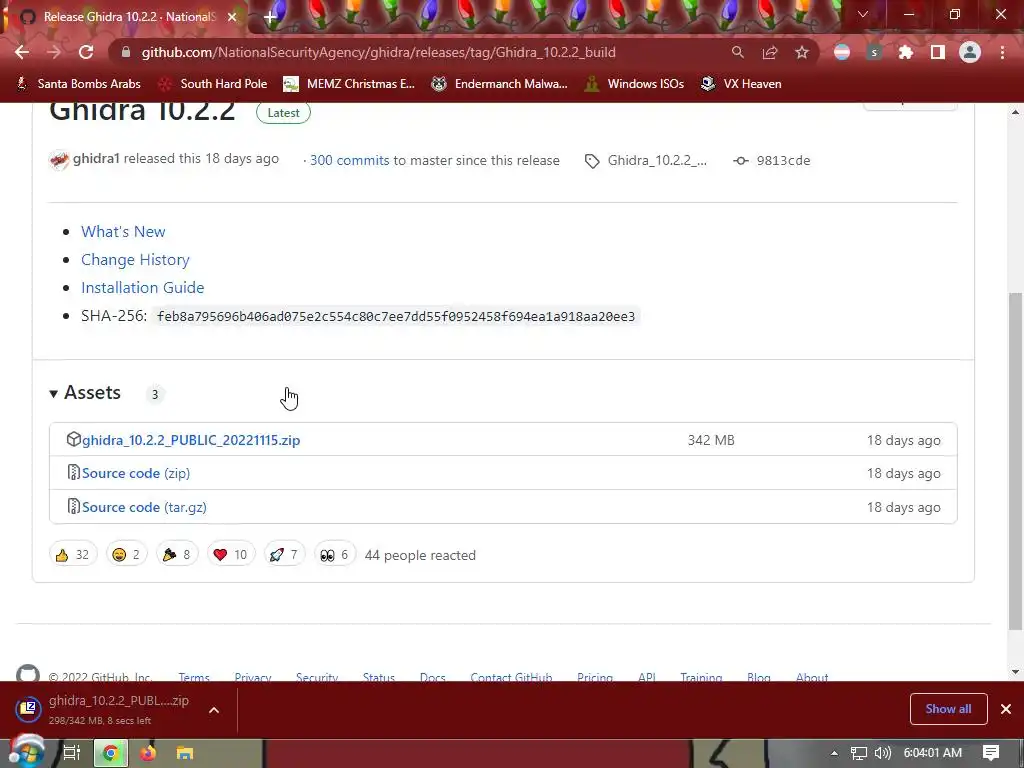Click the 44 people reacted text

pos(420,555)
